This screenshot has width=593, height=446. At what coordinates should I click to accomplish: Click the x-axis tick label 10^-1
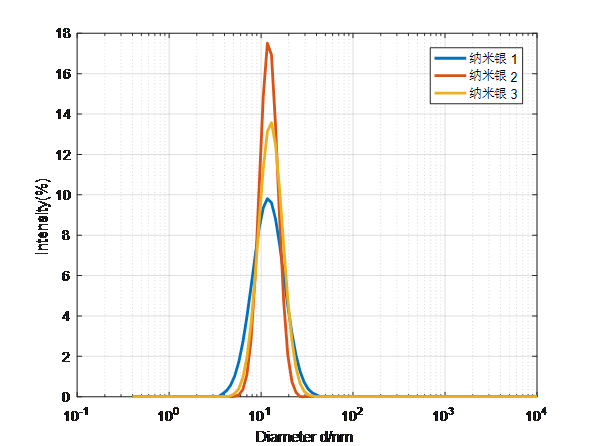tap(77, 415)
